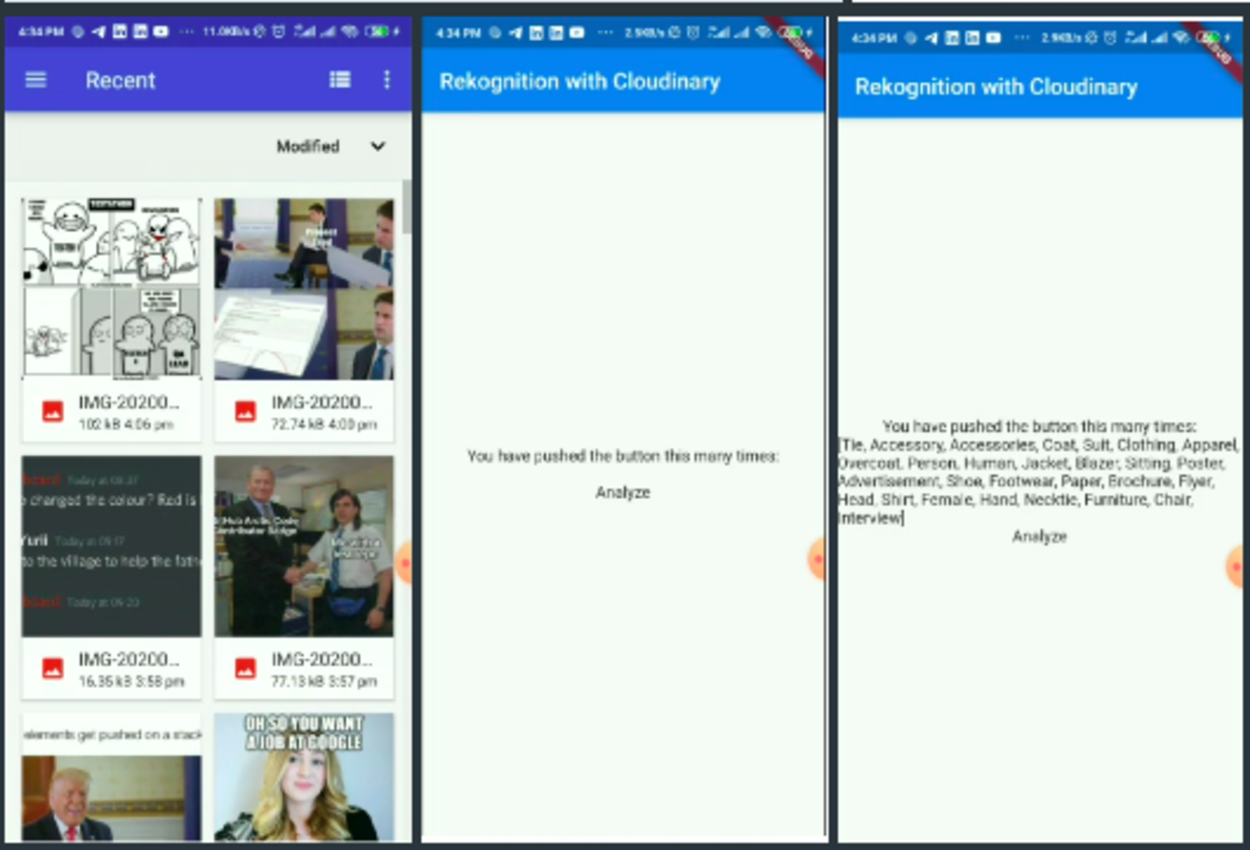Open the man with red tie thumbnail

click(x=111, y=777)
